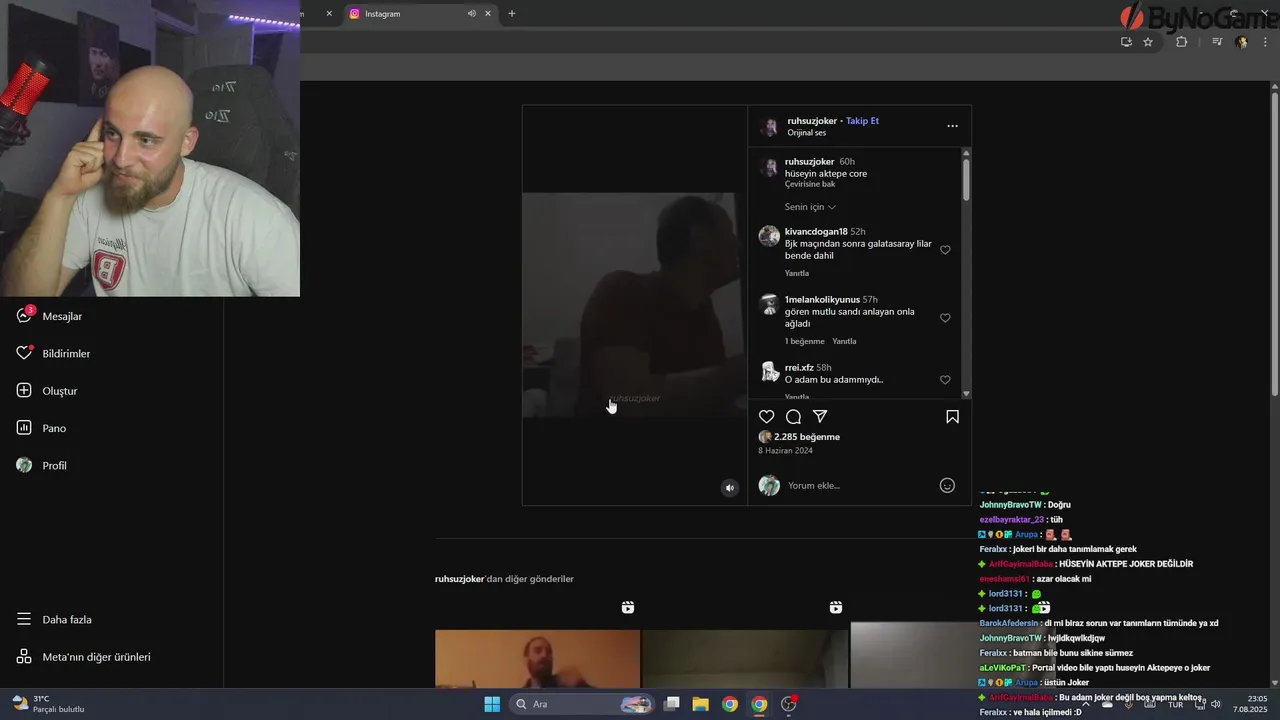Like 1melankolikyunus's comment
Screen dimensions: 1280x720
point(945,318)
